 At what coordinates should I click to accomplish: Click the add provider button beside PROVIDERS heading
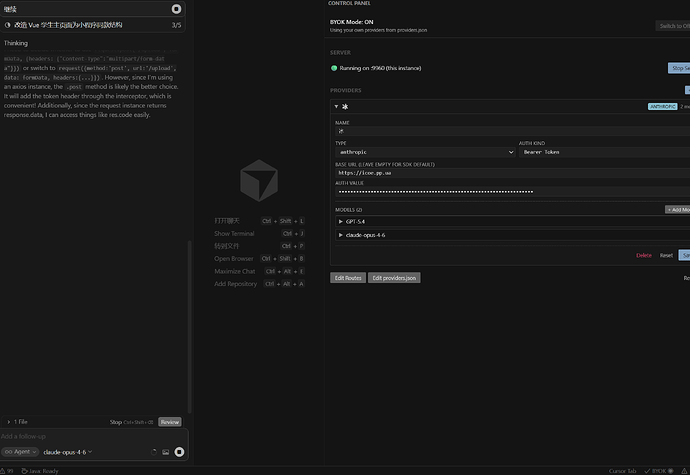pyautogui.click(x=687, y=90)
